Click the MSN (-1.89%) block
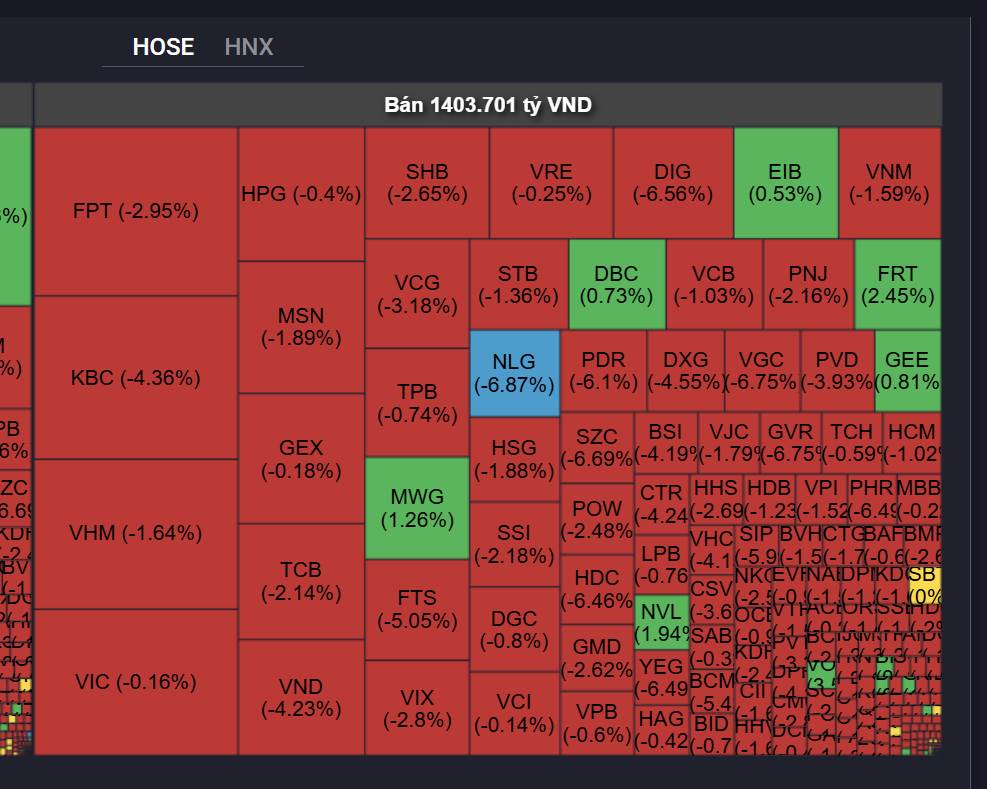 coord(301,327)
